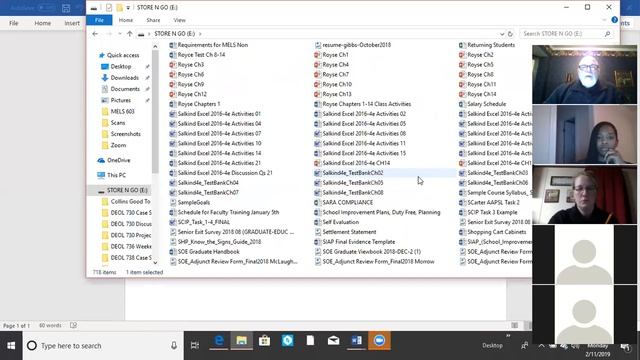Viewport: 640px width, 360px height.
Task: Select the file Settlement Statement
Action: pyautogui.click(x=349, y=232)
